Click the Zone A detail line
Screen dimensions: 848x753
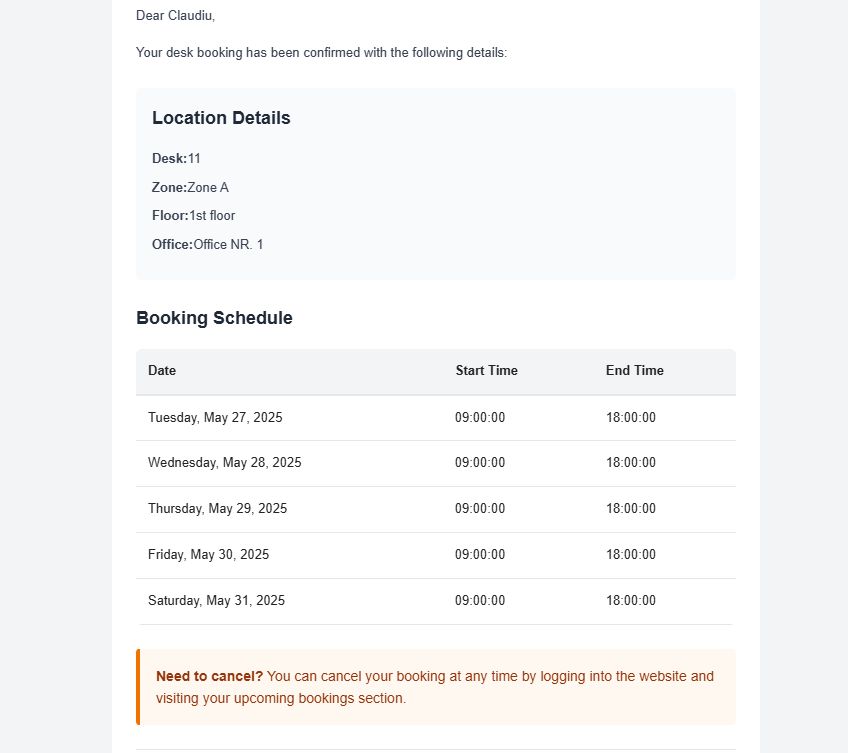click(190, 187)
